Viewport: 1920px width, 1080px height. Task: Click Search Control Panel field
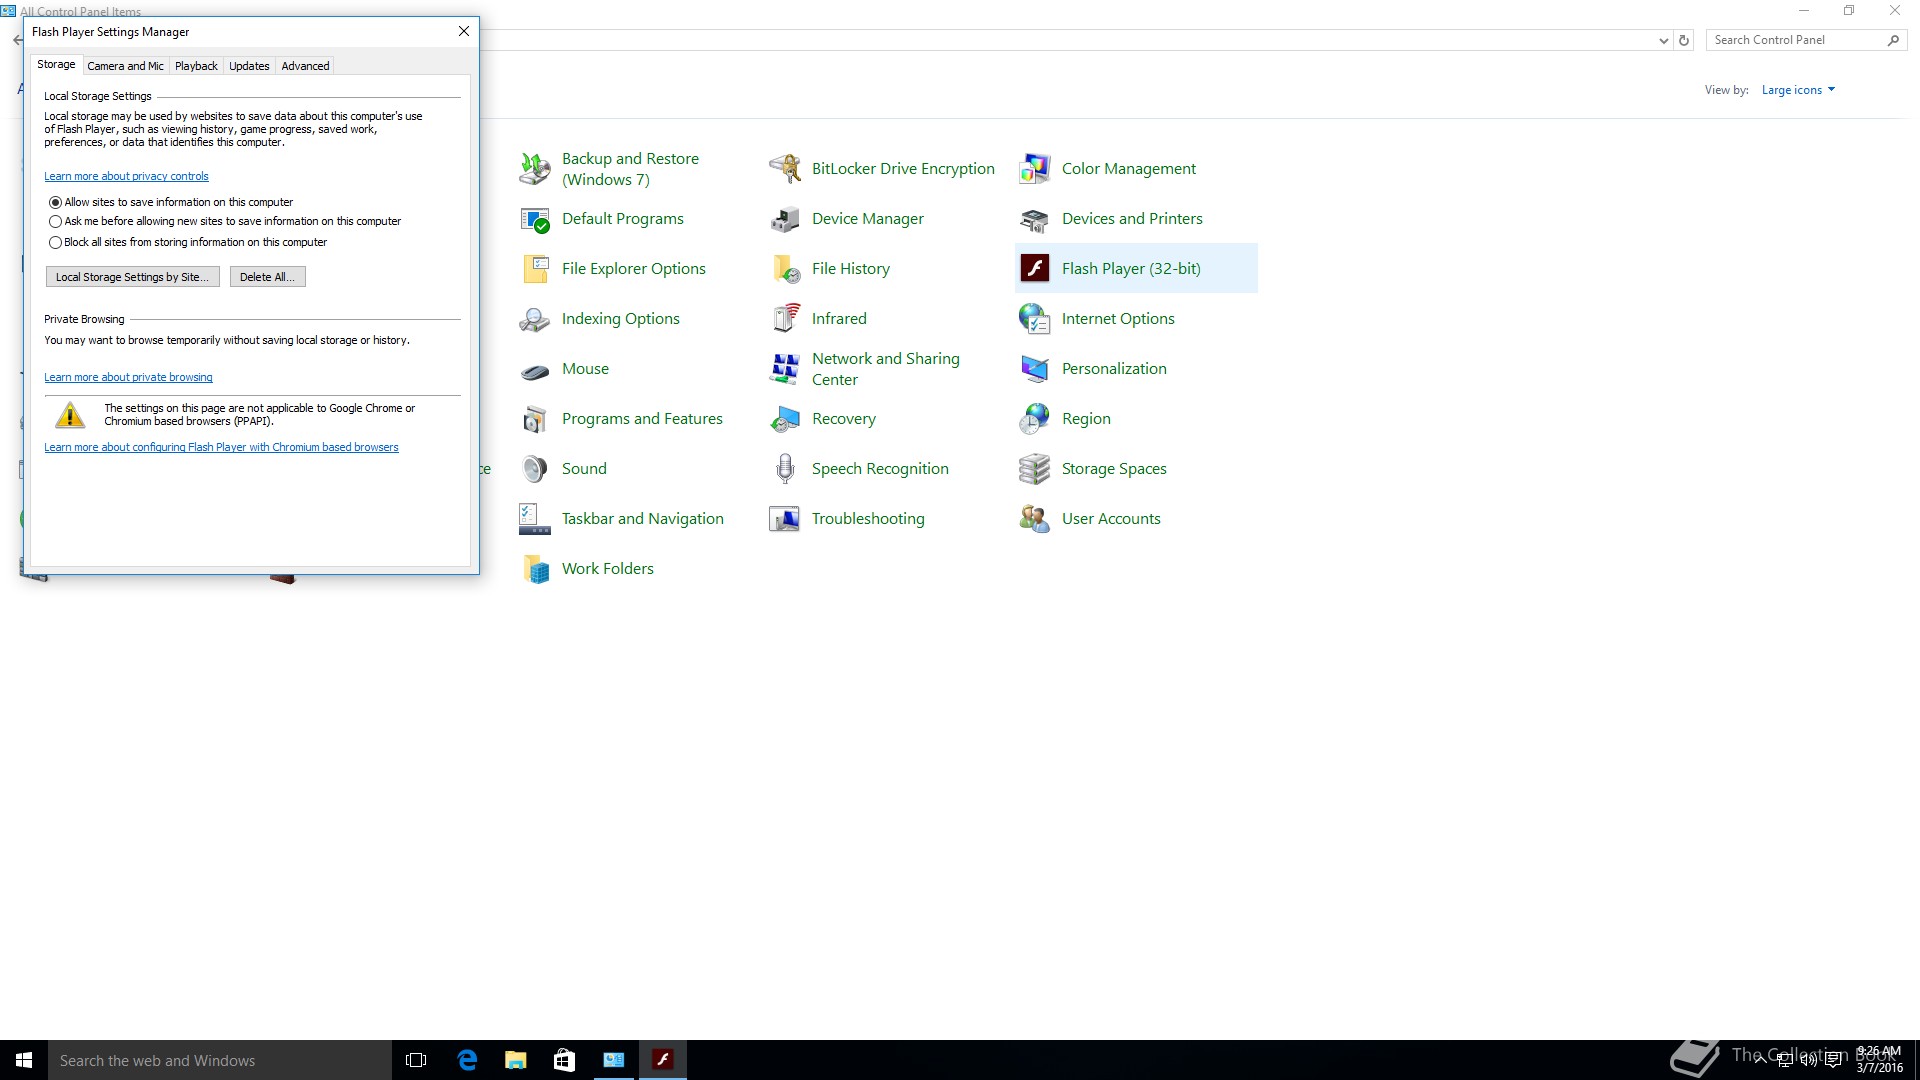click(x=1796, y=40)
